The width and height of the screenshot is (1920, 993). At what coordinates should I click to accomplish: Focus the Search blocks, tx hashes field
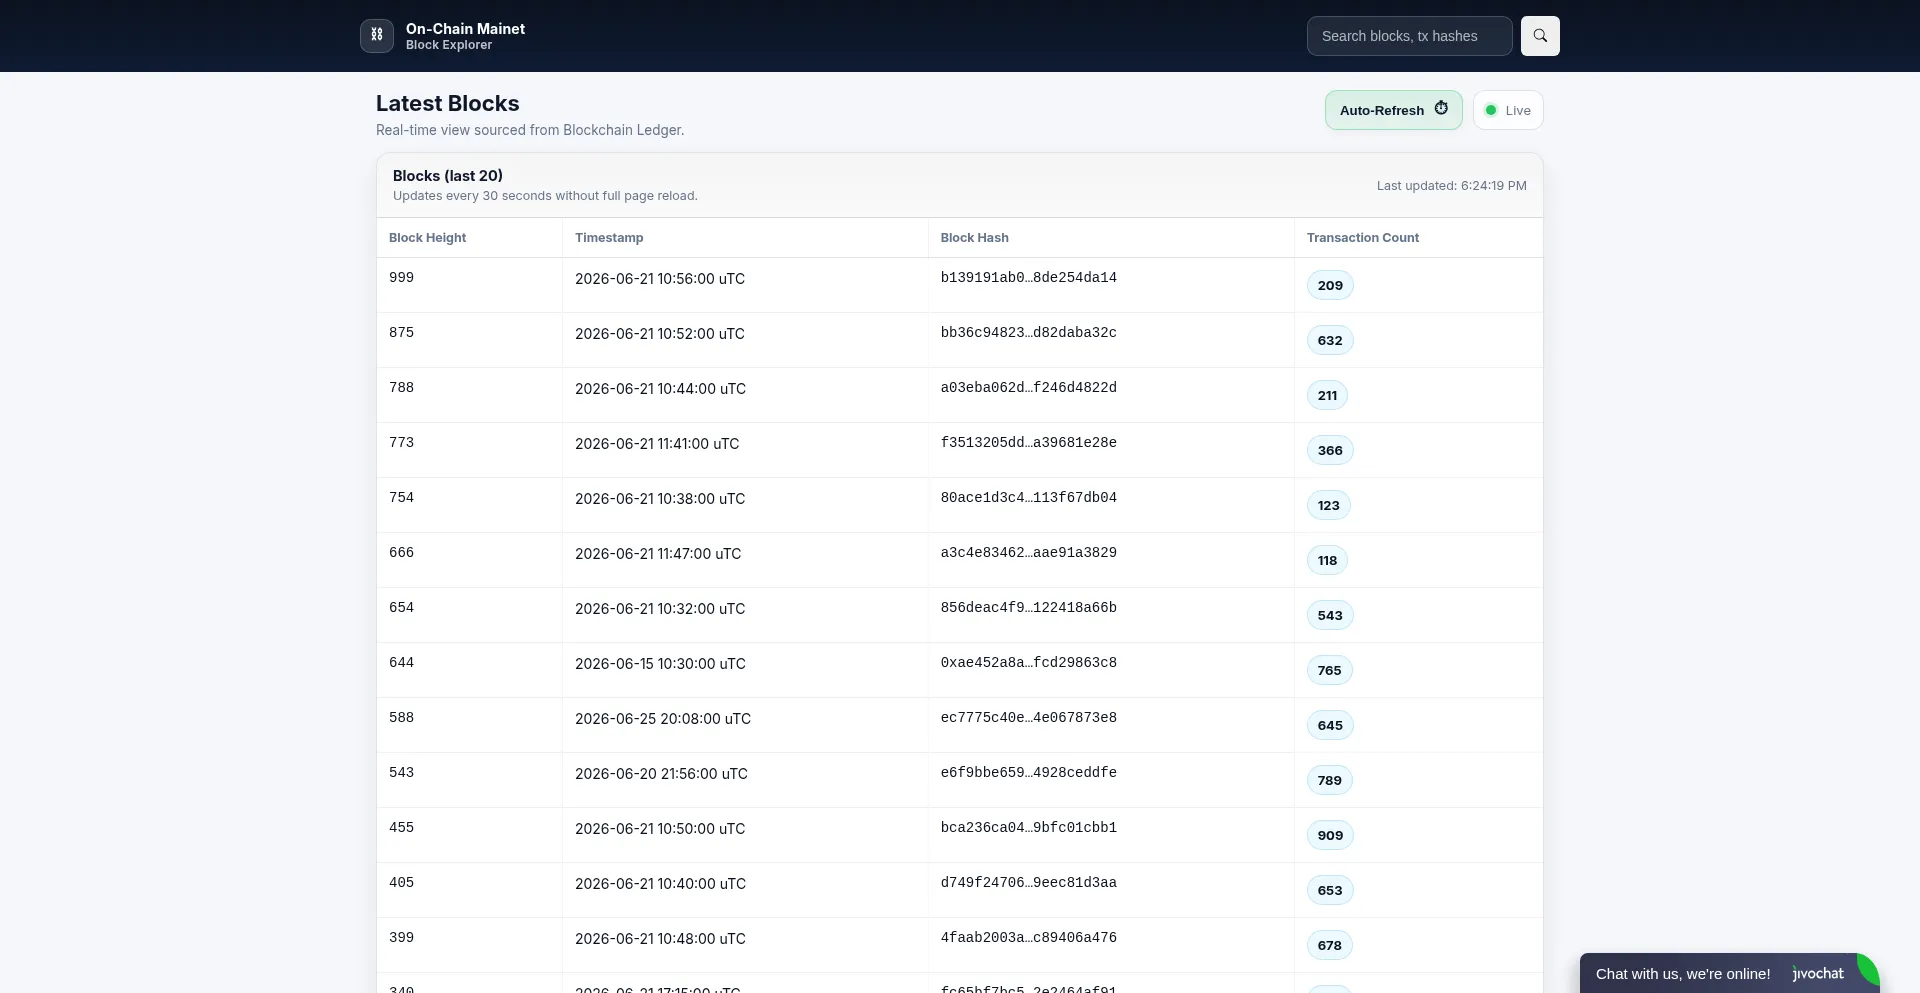tap(1409, 36)
